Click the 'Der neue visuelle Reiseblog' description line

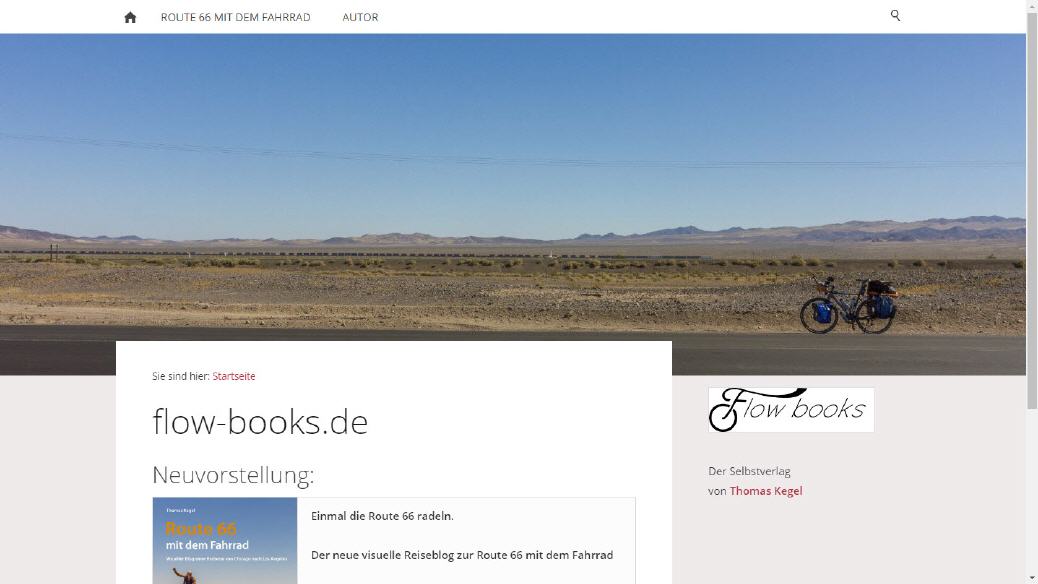coord(462,555)
